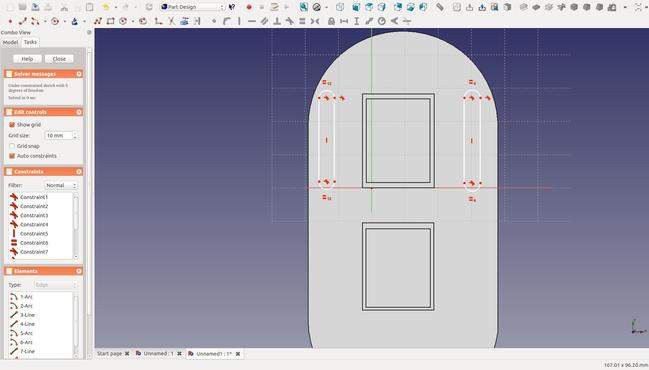
Task: Select the External geometry tool
Action: point(184,21)
